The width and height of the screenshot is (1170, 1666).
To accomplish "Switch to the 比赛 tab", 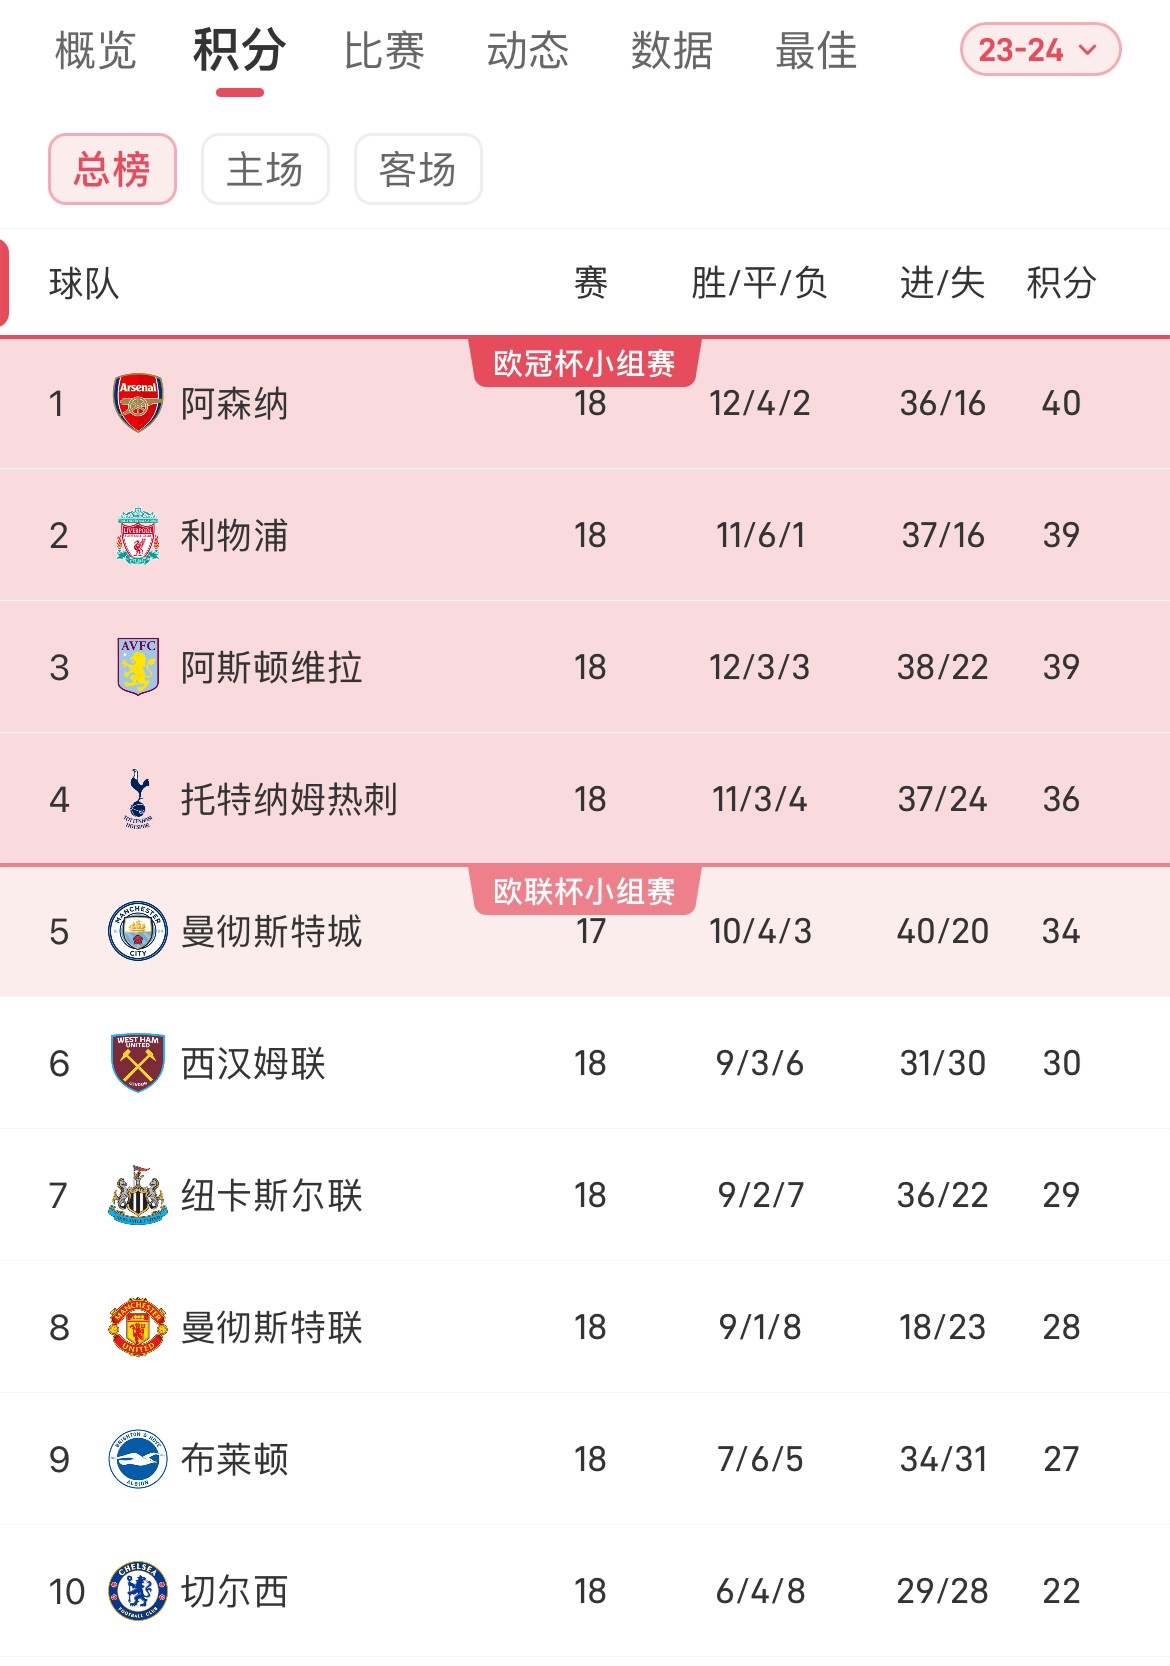I will pyautogui.click(x=384, y=50).
